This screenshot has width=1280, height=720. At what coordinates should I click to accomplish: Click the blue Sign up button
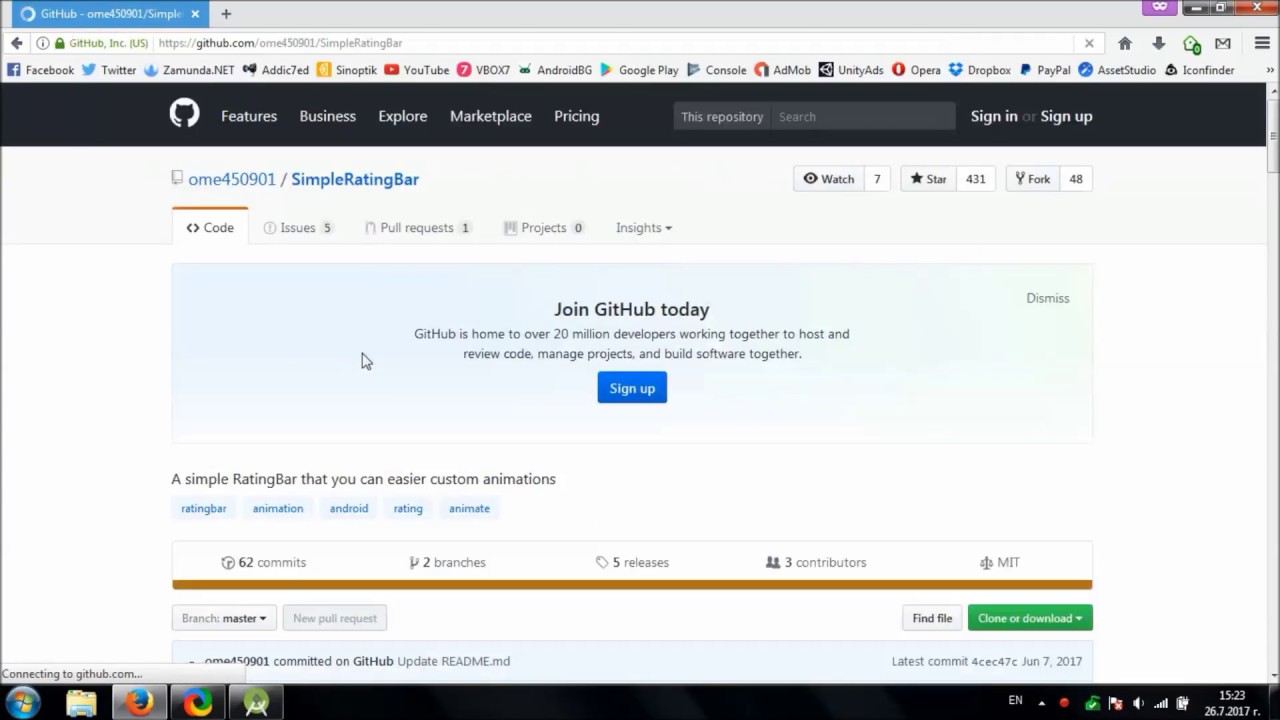632,388
